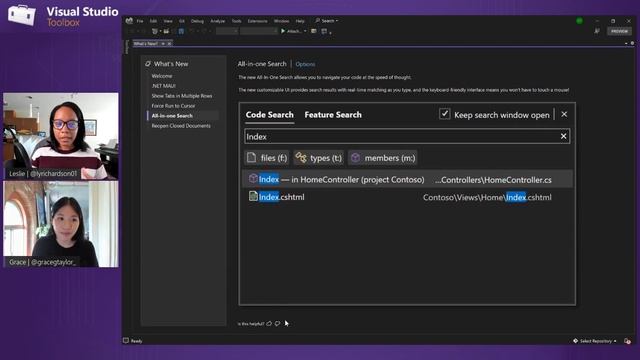Open the Window menu
Screen dimensions: 640x360
coord(282,21)
